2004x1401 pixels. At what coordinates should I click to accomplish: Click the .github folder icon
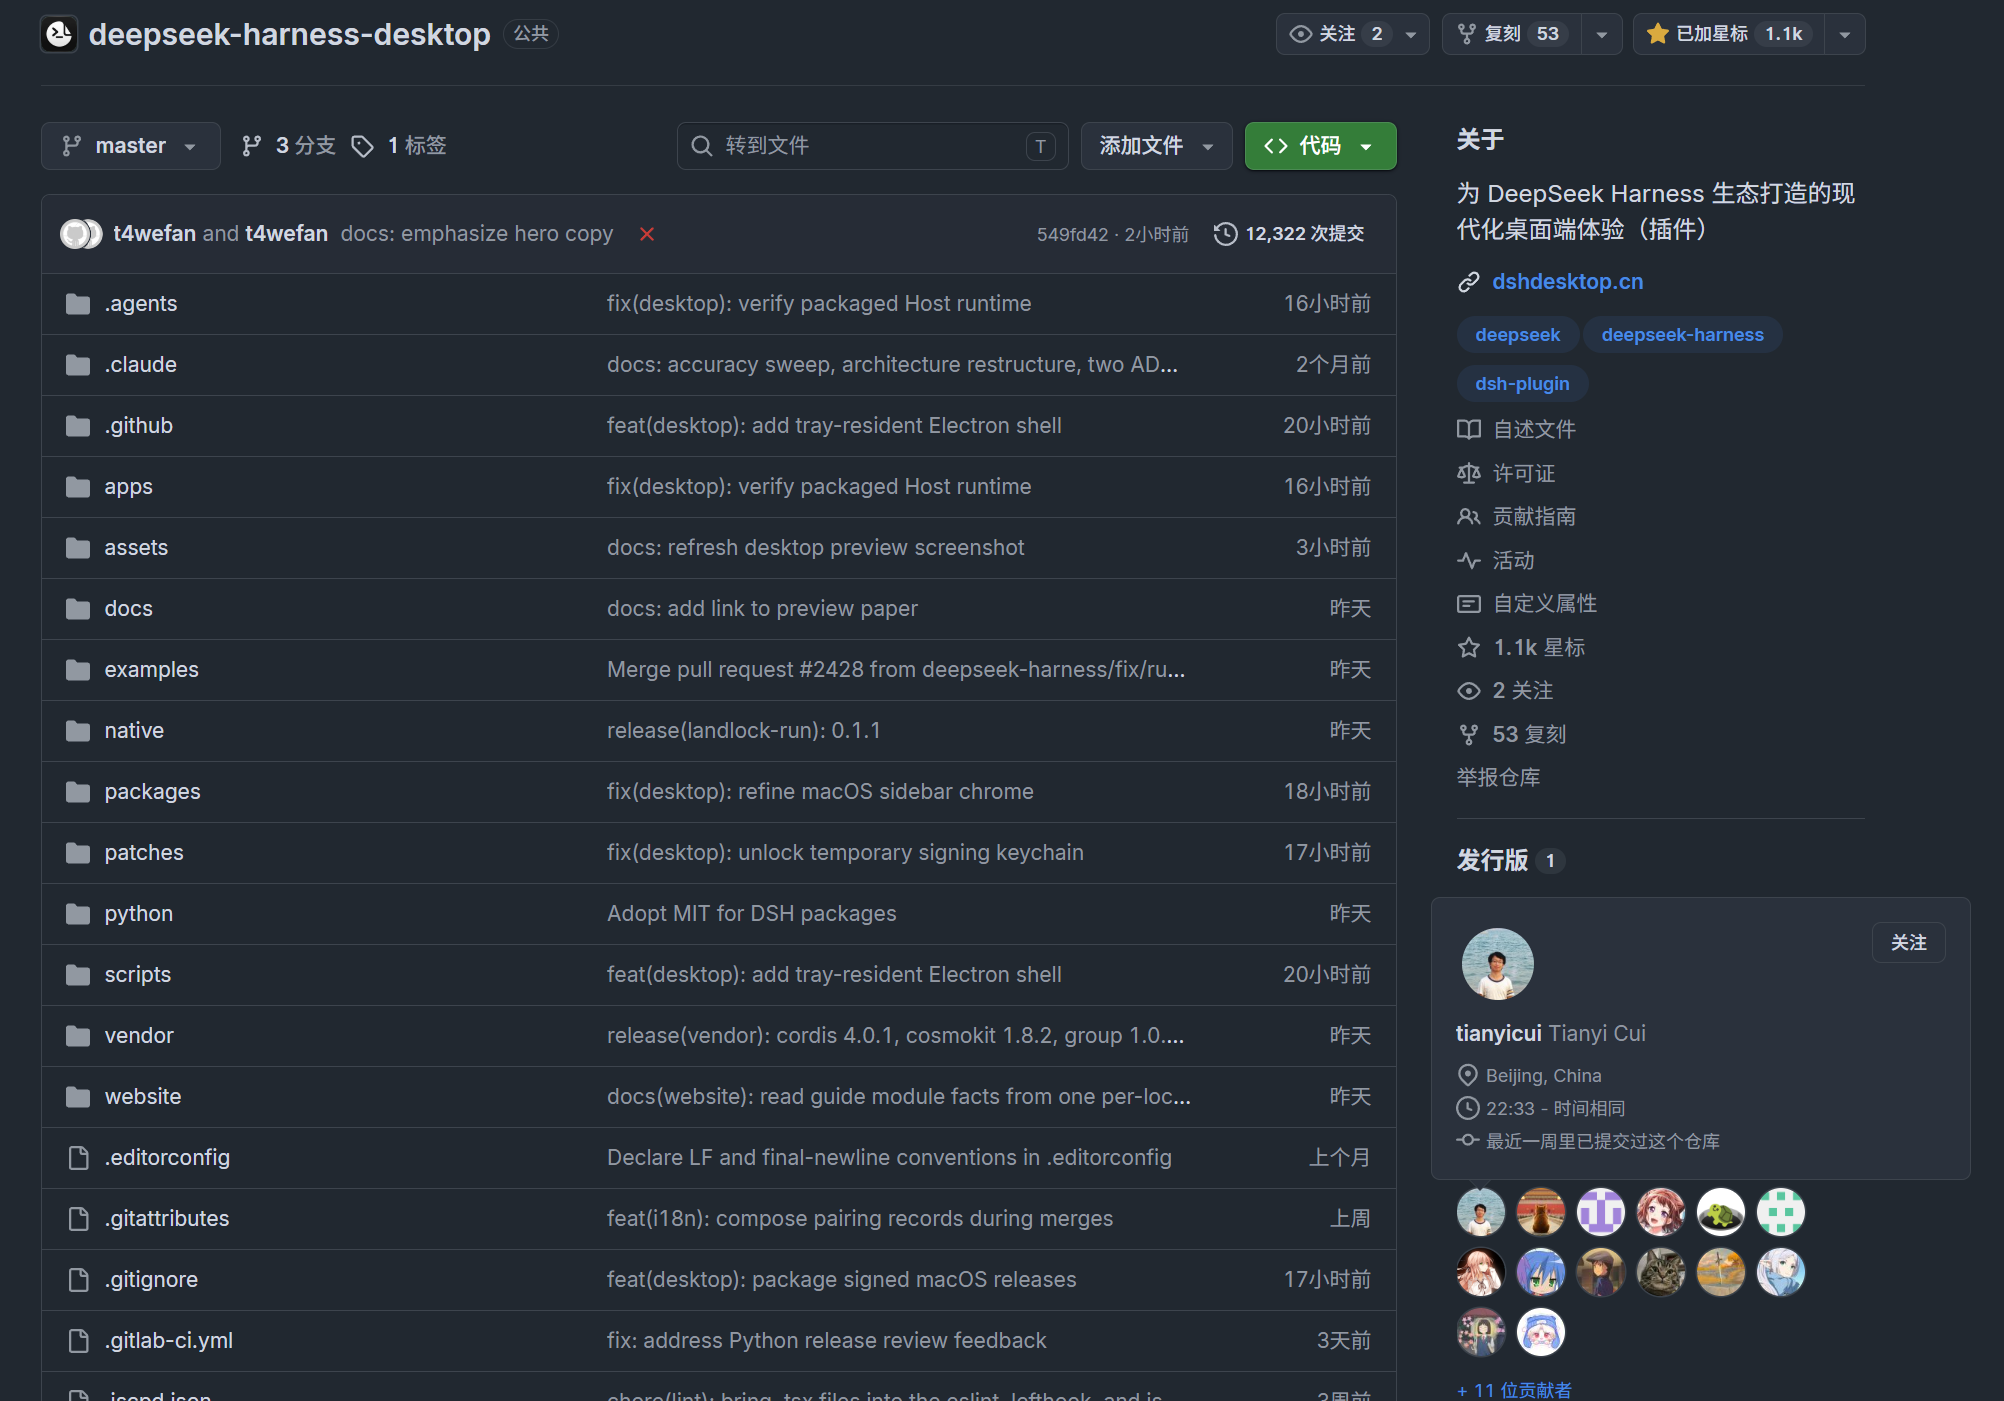click(x=78, y=426)
